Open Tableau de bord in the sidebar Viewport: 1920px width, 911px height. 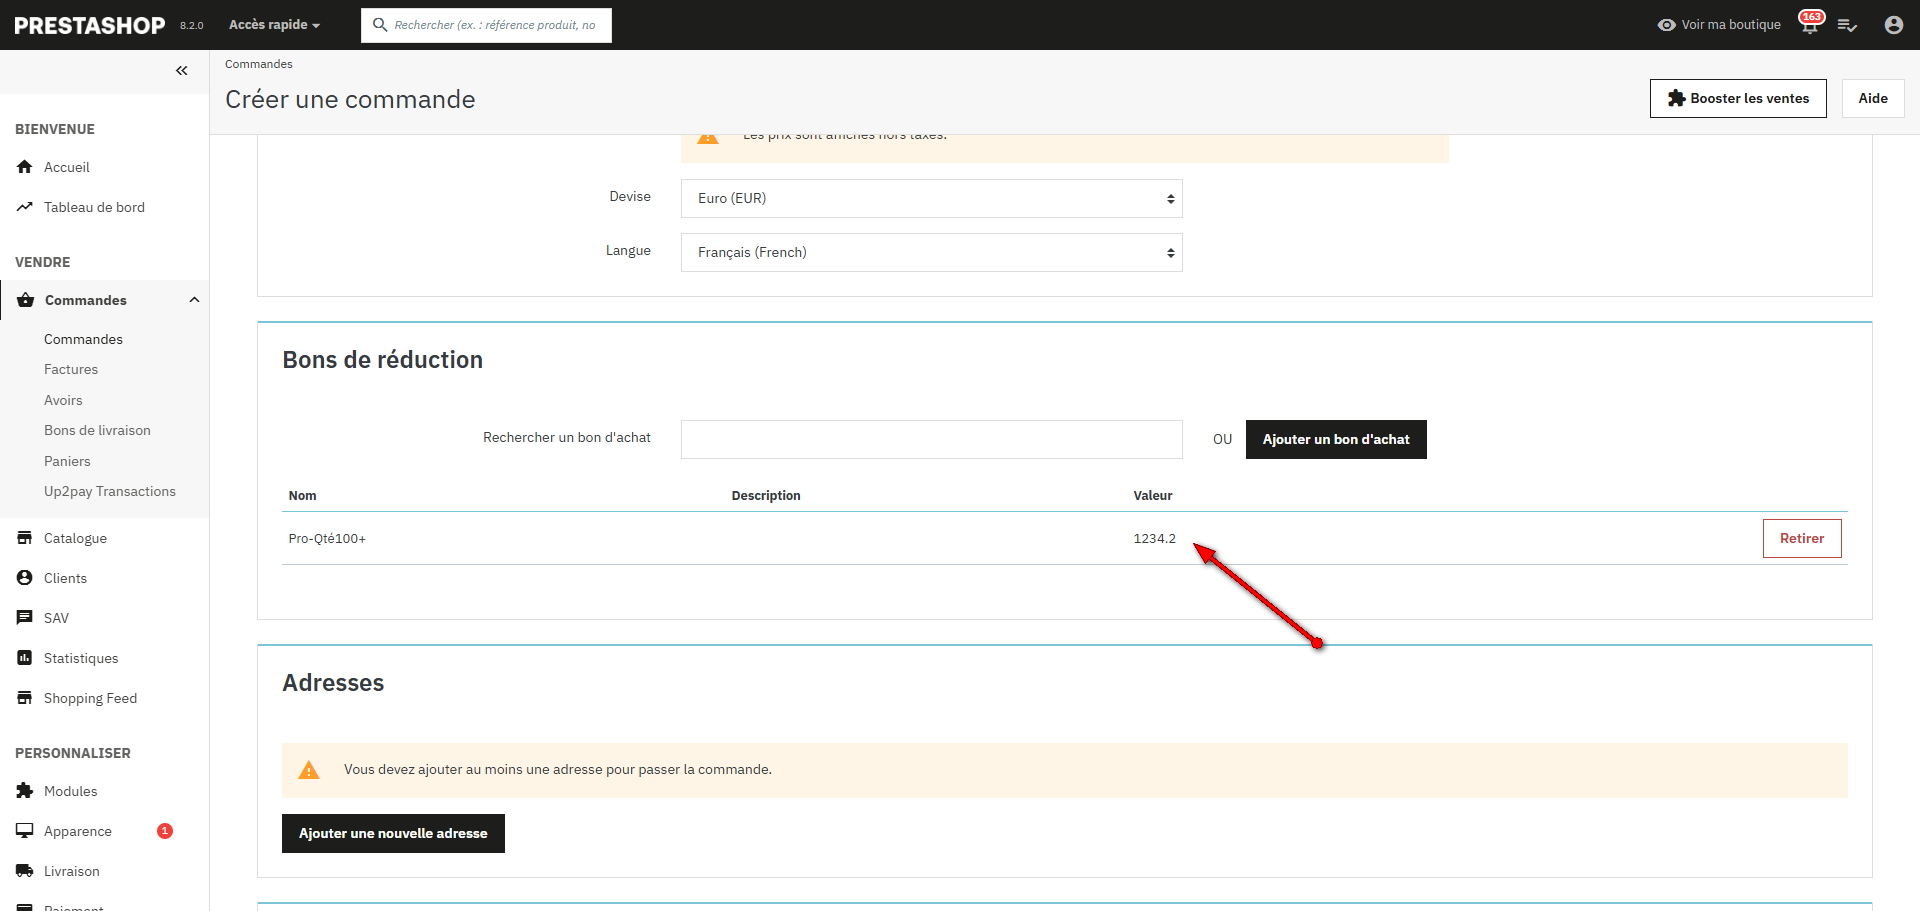click(94, 207)
